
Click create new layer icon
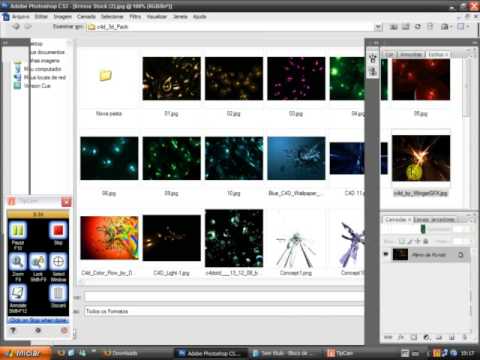(x=452, y=337)
